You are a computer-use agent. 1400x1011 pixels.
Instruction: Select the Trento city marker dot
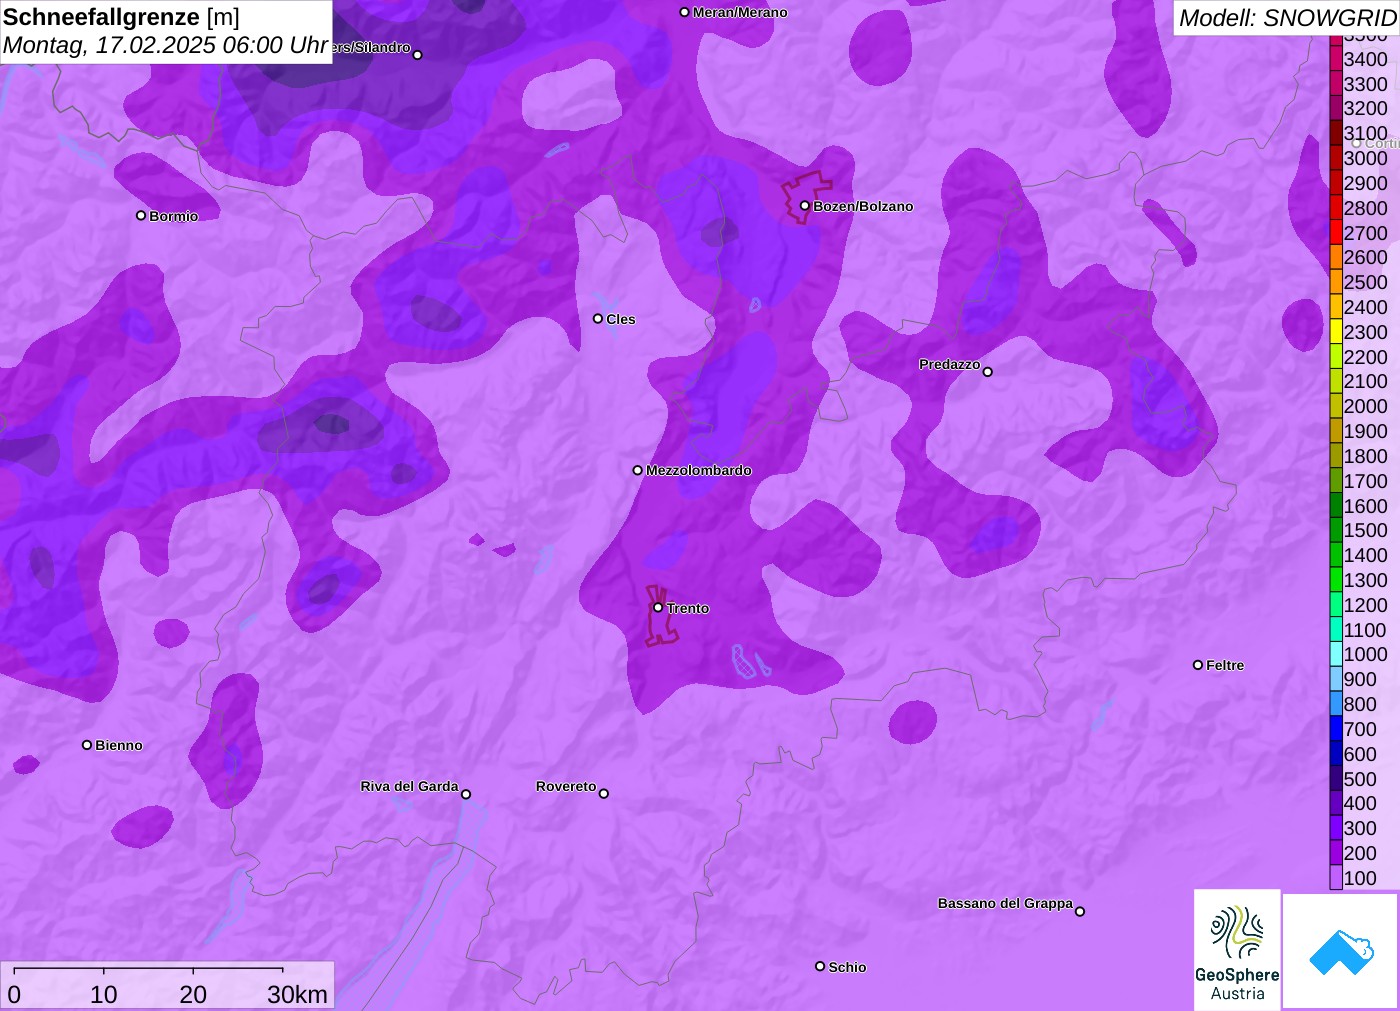coord(658,607)
